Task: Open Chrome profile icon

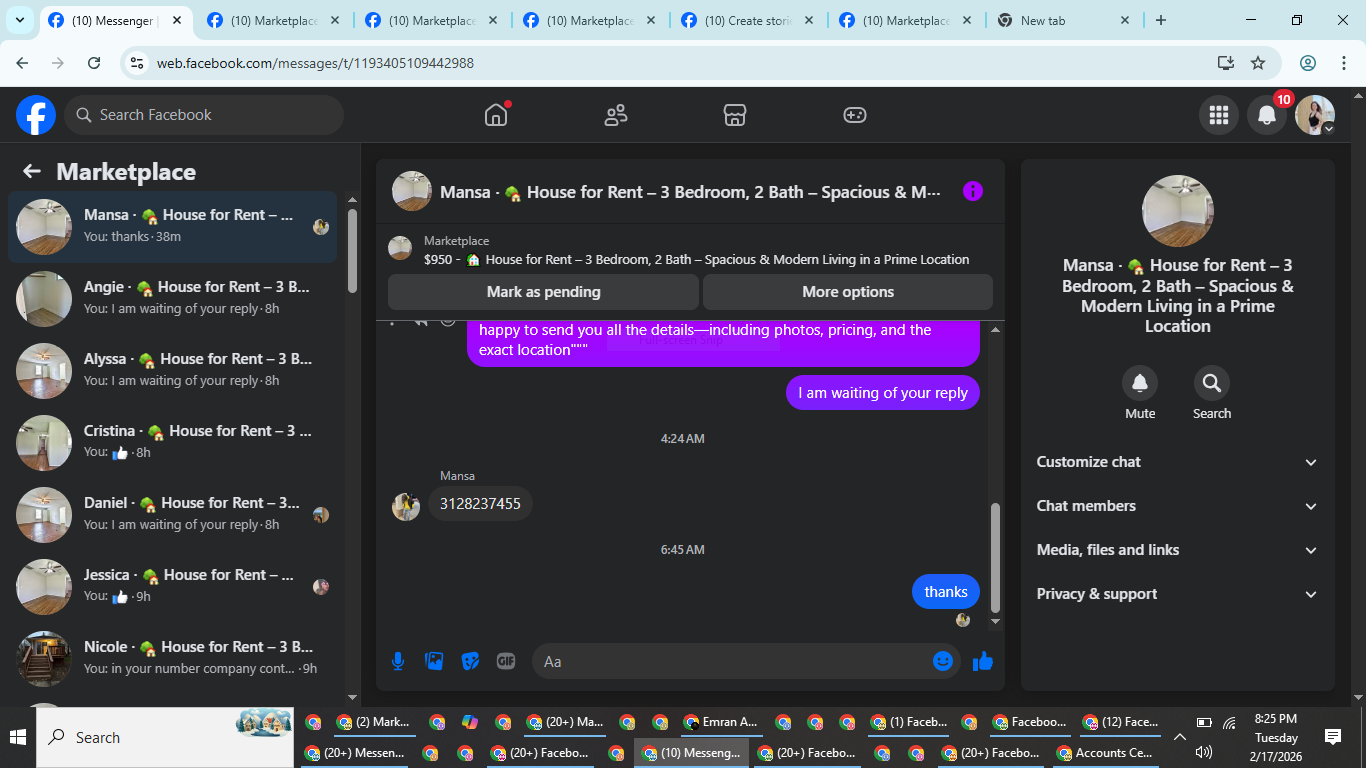Action: tap(1308, 63)
